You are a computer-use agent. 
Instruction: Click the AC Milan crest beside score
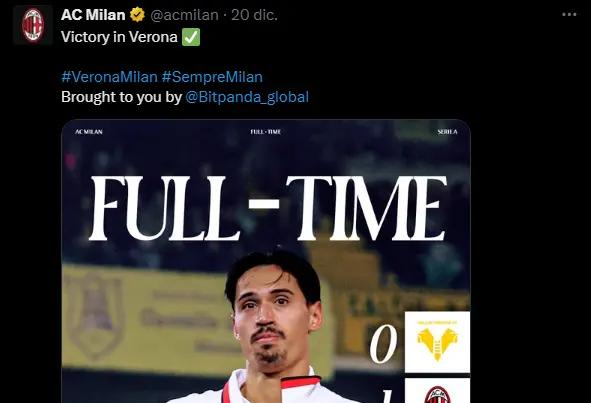(x=437, y=391)
